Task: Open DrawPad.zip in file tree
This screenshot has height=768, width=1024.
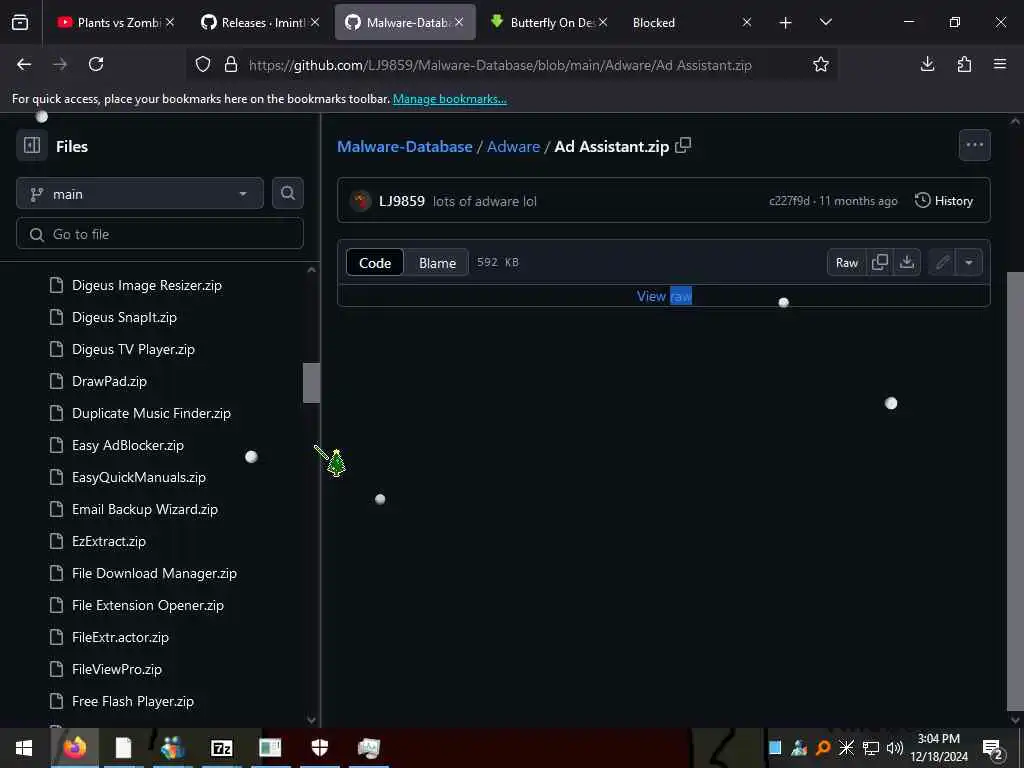Action: point(109,381)
